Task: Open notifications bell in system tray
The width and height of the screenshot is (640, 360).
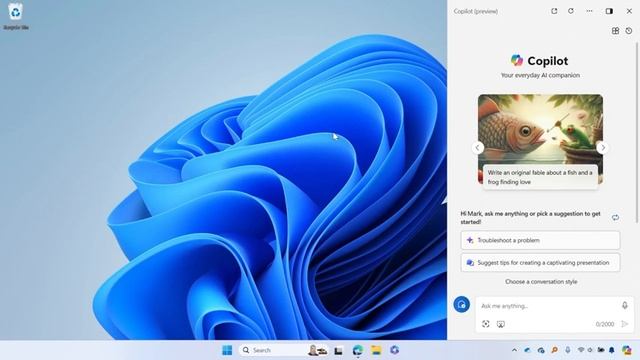Action: point(611,350)
